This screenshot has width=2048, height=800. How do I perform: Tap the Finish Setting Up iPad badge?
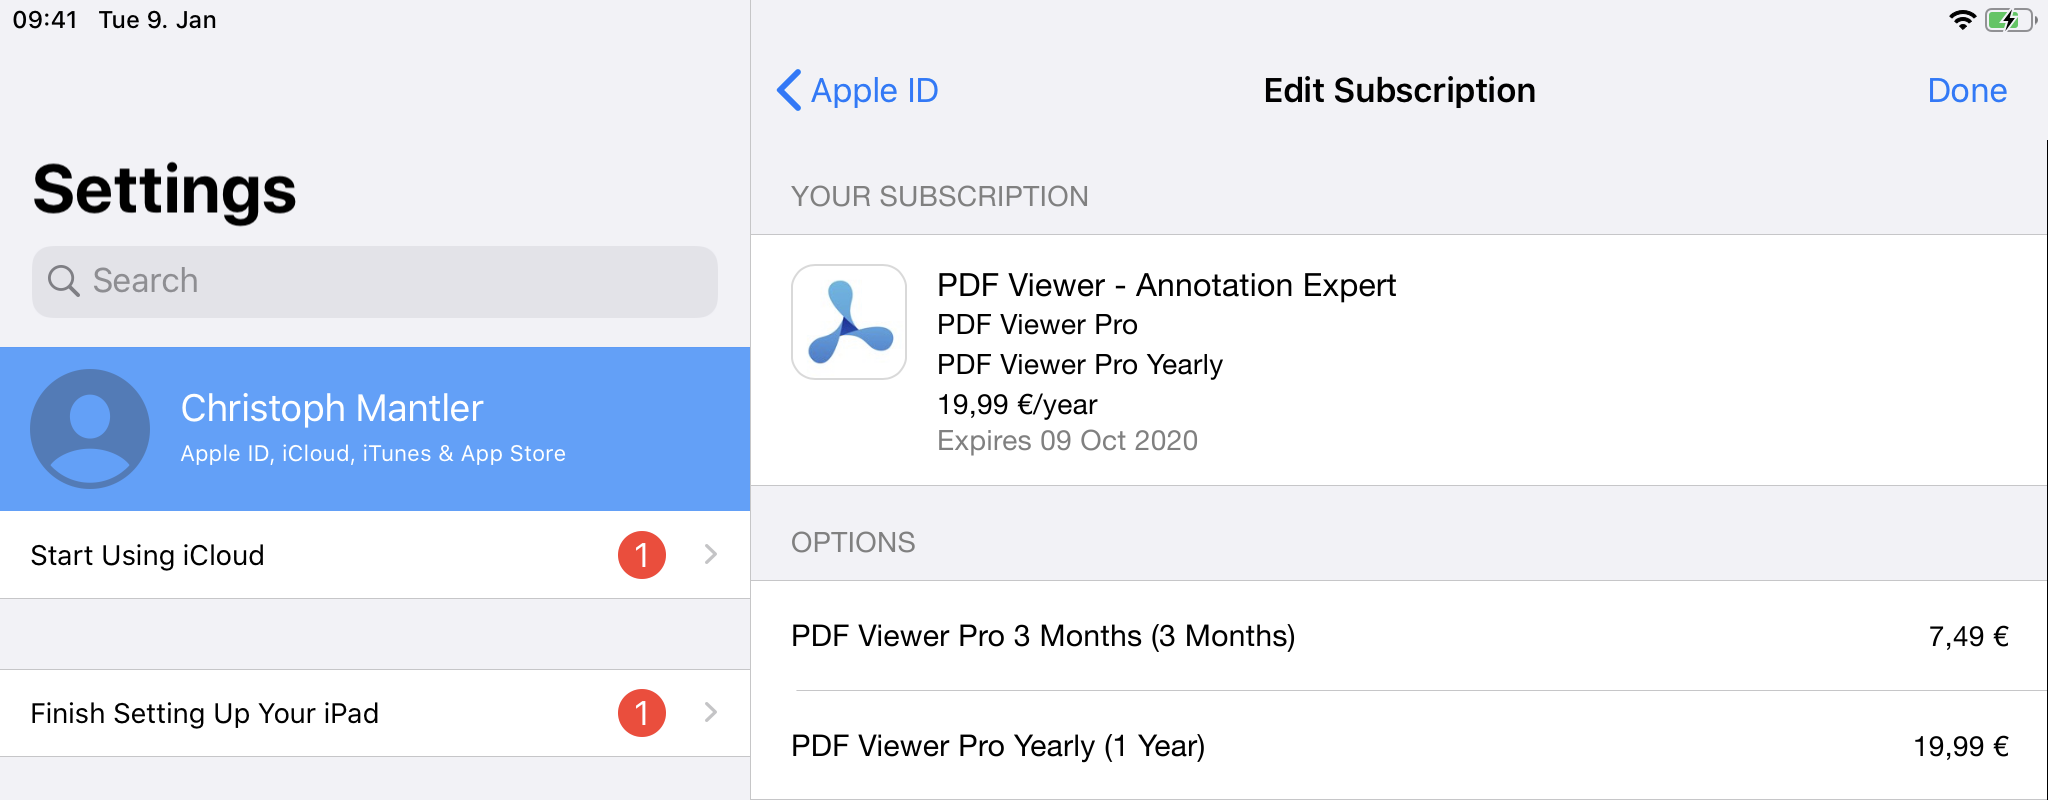click(642, 713)
